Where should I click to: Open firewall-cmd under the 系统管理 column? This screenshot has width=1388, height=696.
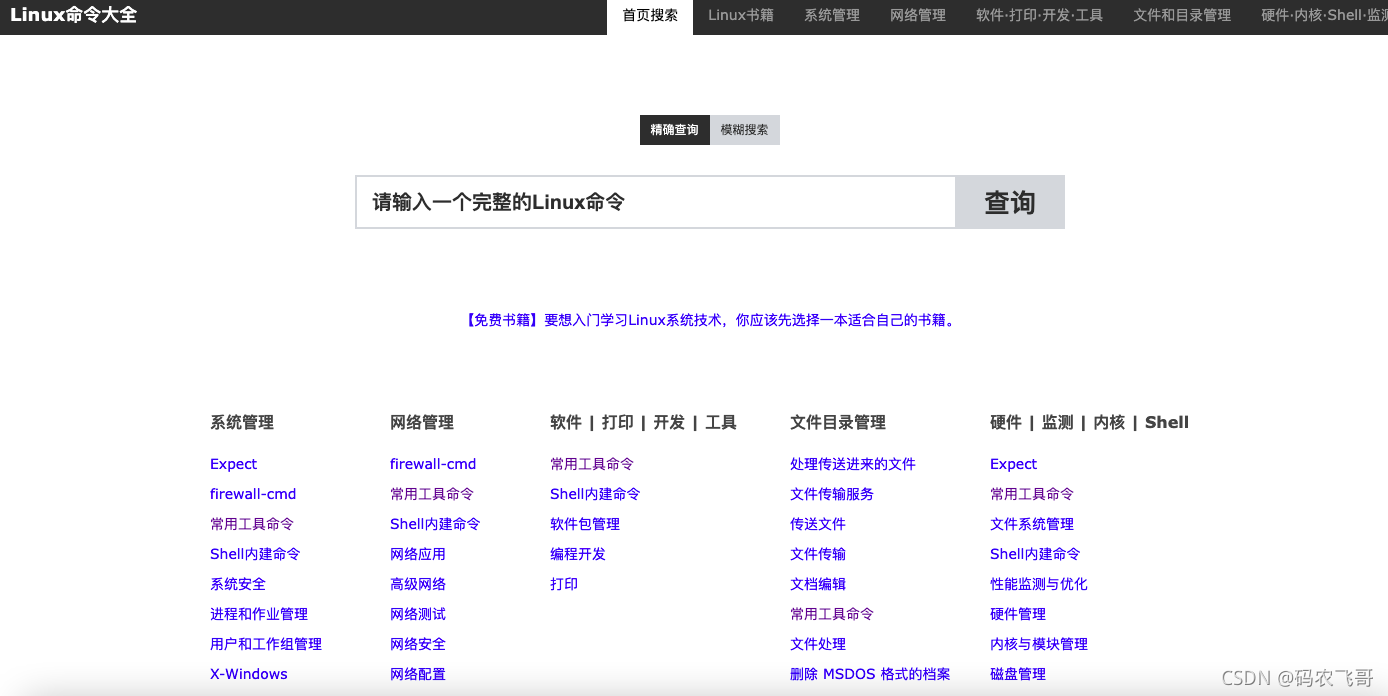tap(253, 494)
